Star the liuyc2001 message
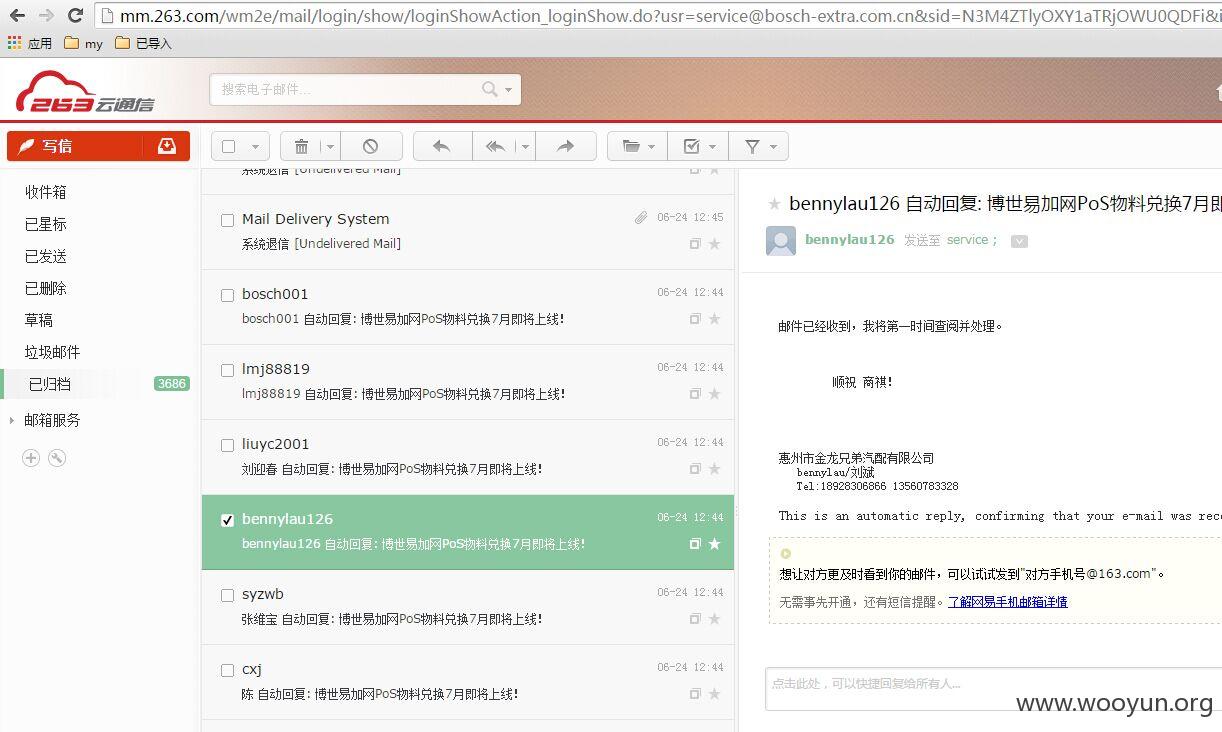Screen dimensions: 1222x732 714,469
